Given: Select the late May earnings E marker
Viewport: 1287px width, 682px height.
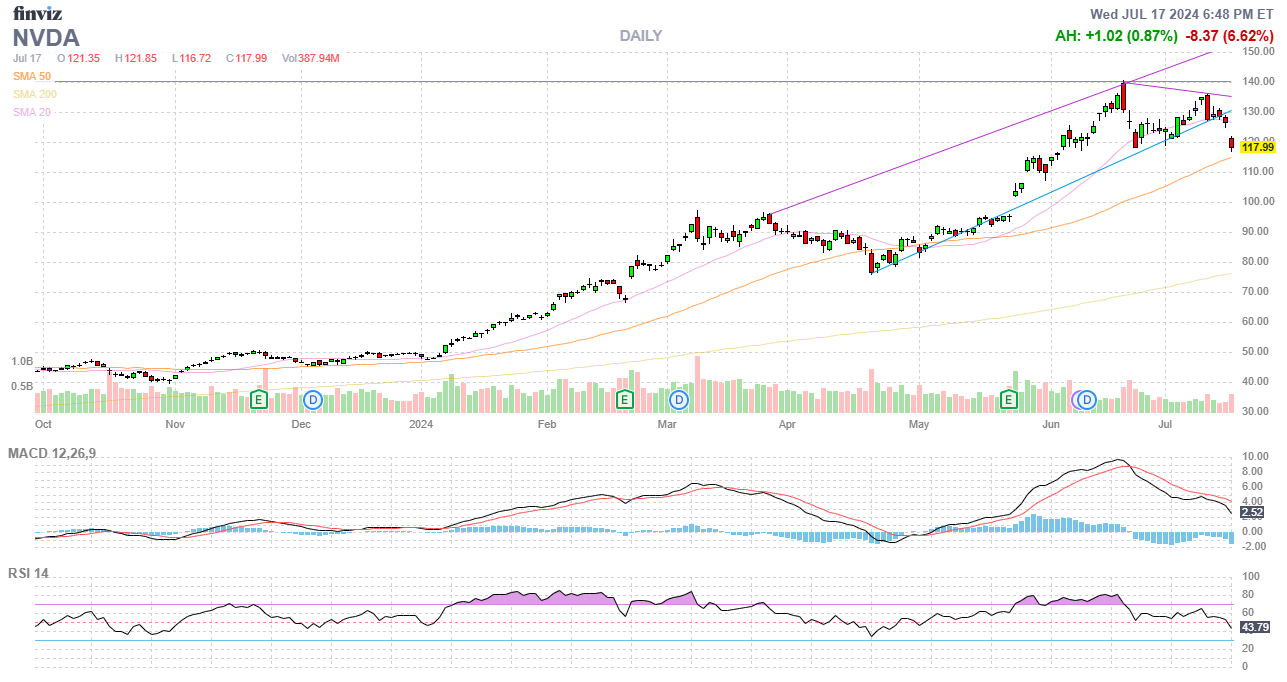Looking at the screenshot, I should coord(1010,400).
